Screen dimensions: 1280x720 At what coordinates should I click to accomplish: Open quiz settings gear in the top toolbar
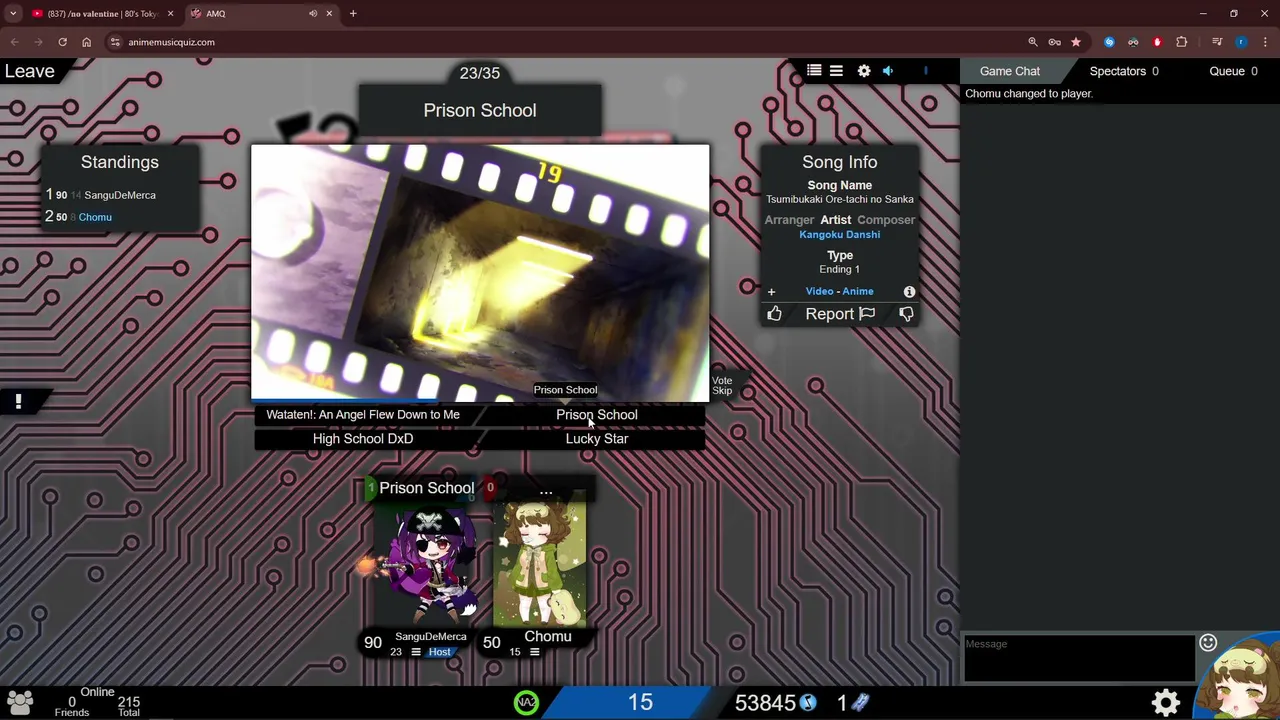click(x=864, y=71)
